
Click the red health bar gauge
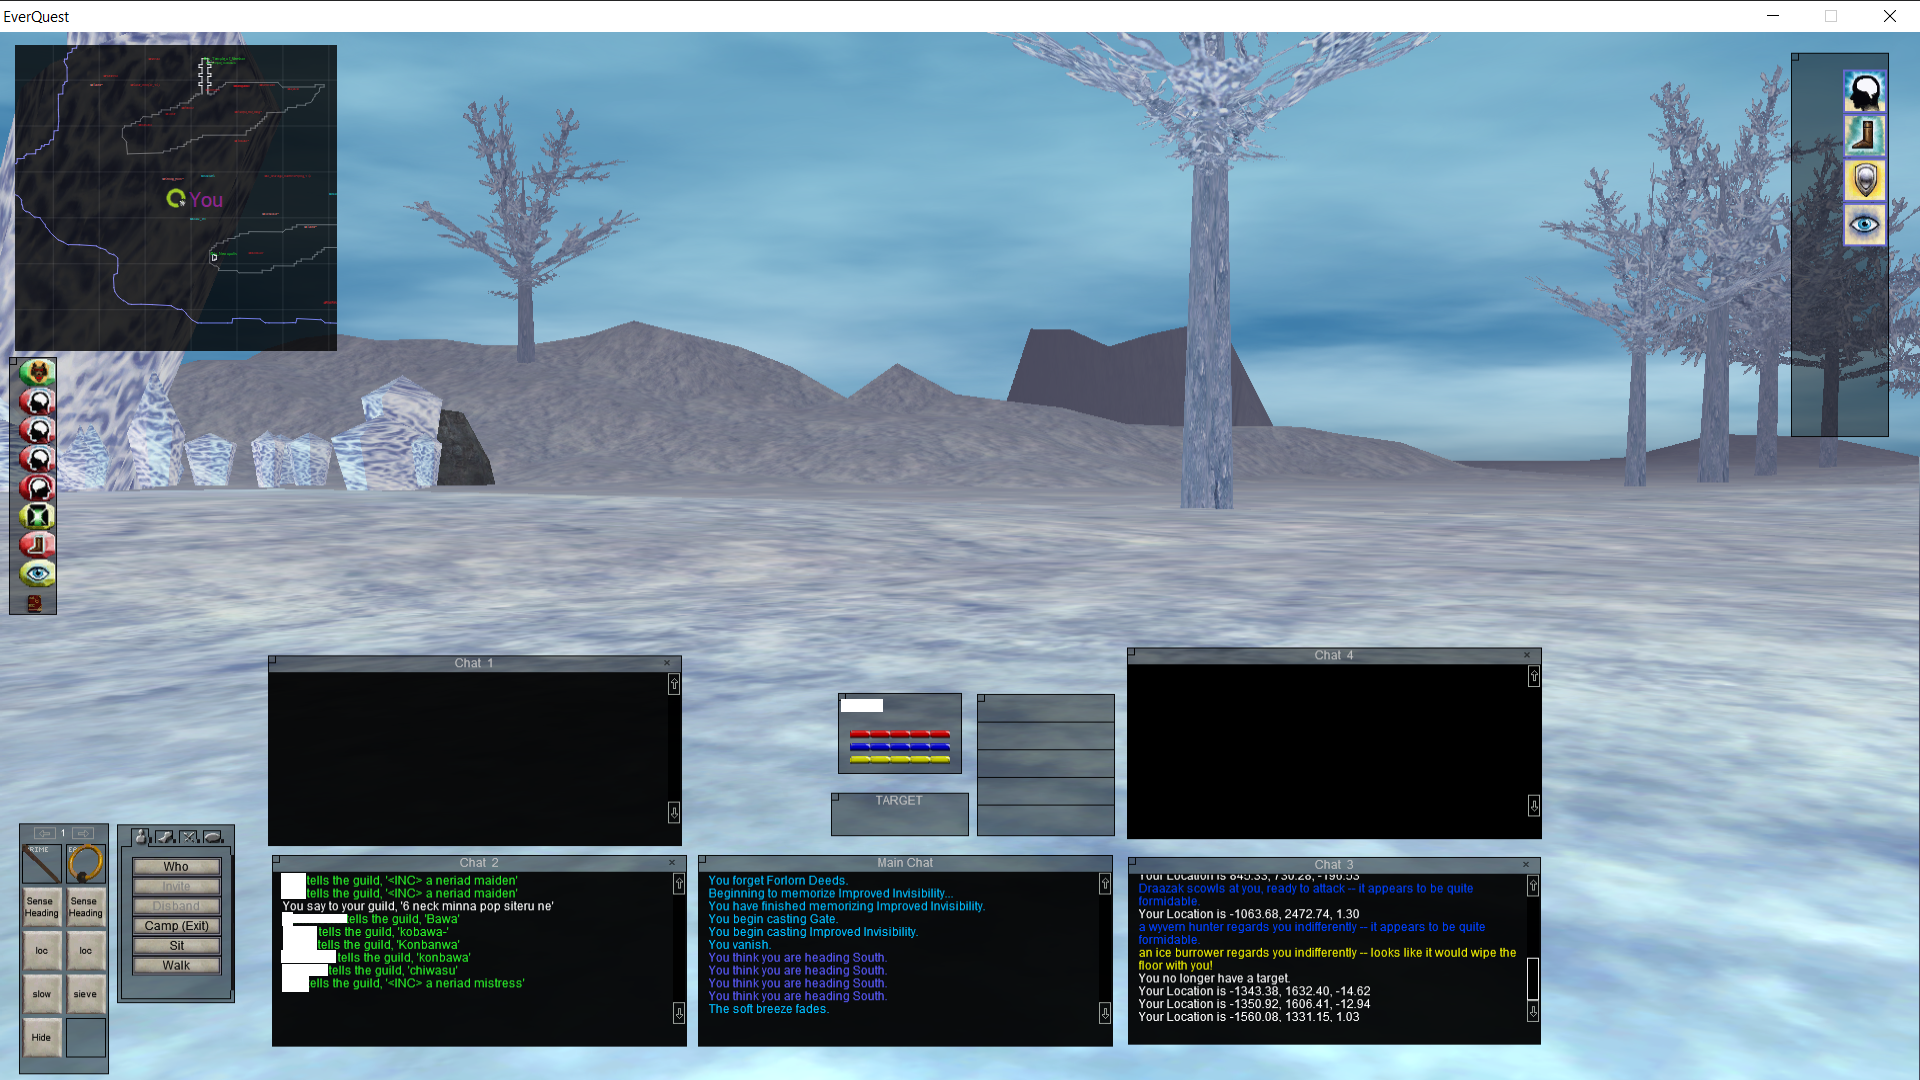900,734
